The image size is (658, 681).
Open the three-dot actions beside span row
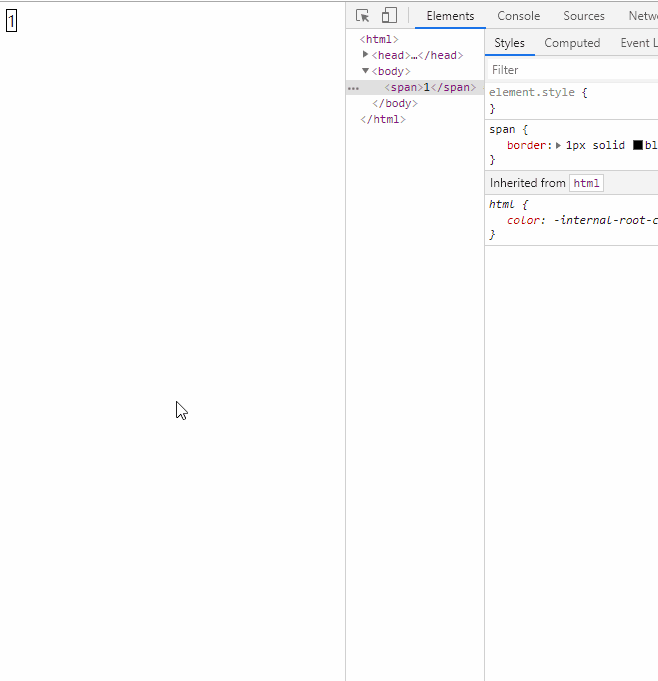click(x=354, y=88)
